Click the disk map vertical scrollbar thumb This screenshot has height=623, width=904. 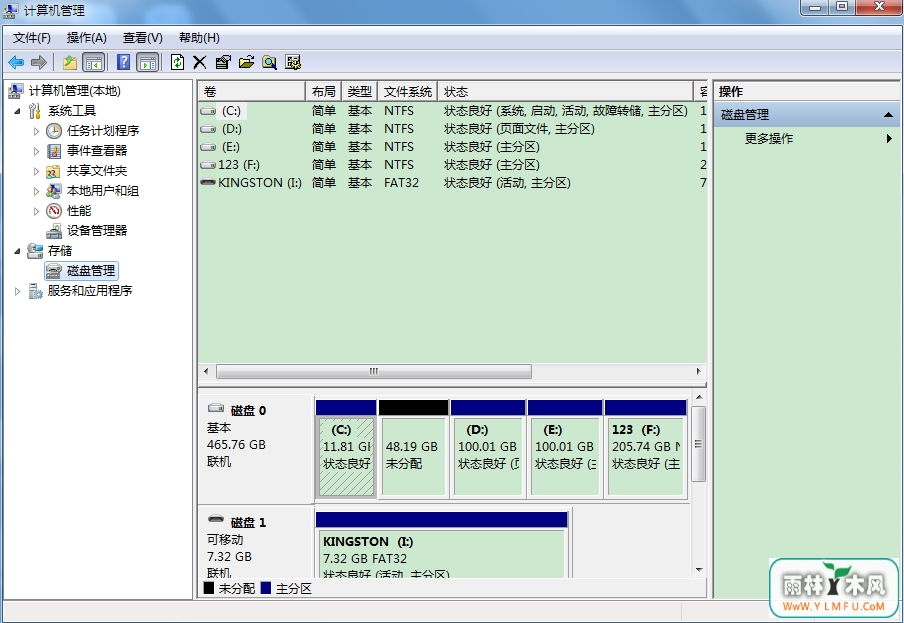tap(698, 444)
